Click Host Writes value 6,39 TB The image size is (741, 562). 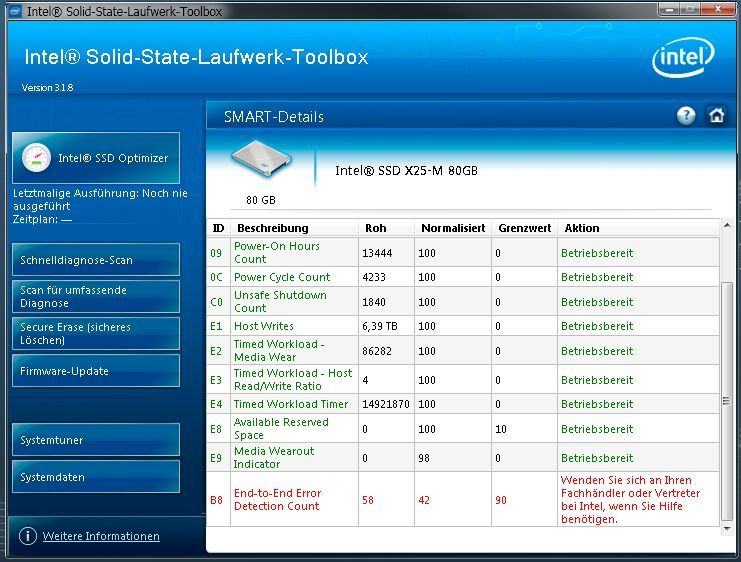tap(380, 326)
